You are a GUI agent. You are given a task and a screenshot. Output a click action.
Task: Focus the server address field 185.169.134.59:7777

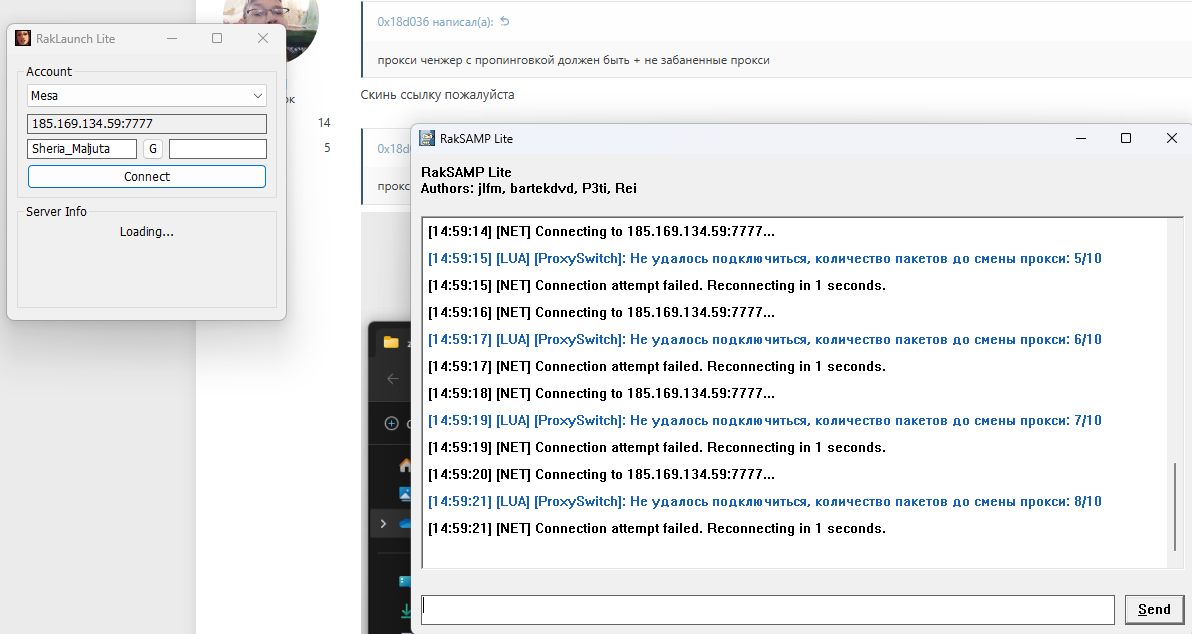(x=147, y=123)
